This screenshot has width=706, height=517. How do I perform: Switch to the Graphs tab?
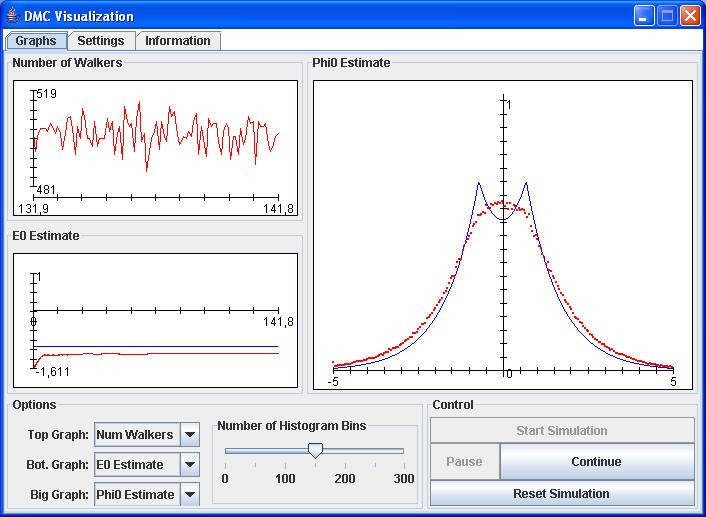[36, 41]
